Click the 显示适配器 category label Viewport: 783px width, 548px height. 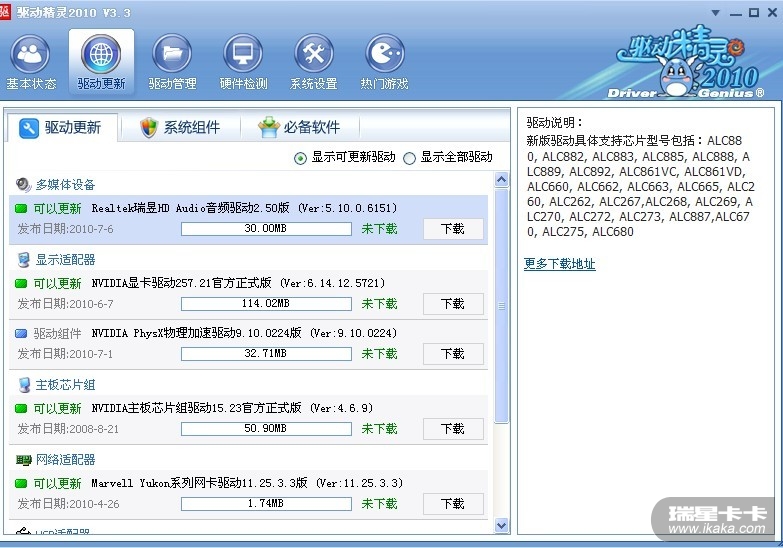point(65,260)
